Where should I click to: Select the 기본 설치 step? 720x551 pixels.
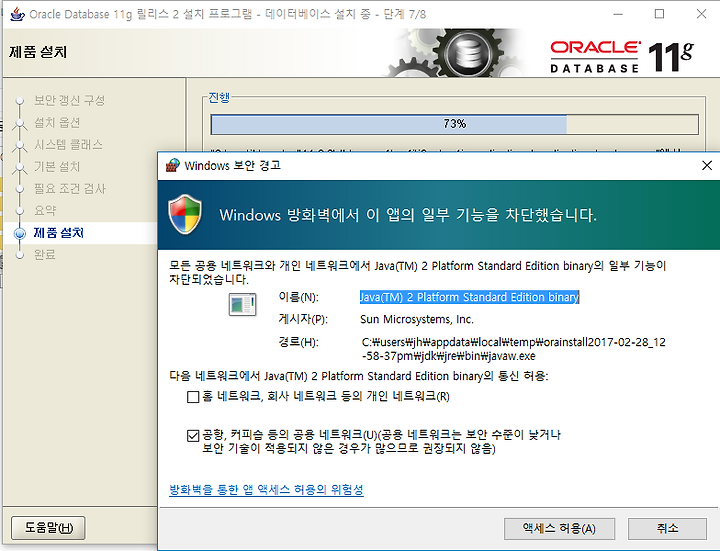coord(57,166)
